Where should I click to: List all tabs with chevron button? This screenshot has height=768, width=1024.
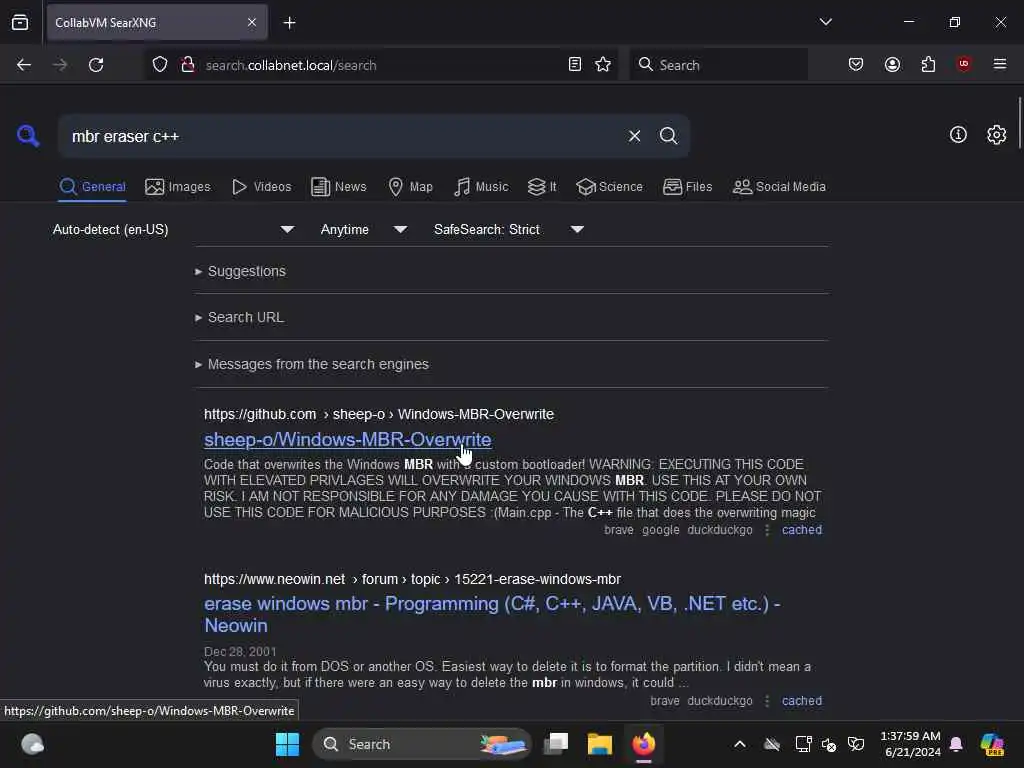pyautogui.click(x=825, y=22)
